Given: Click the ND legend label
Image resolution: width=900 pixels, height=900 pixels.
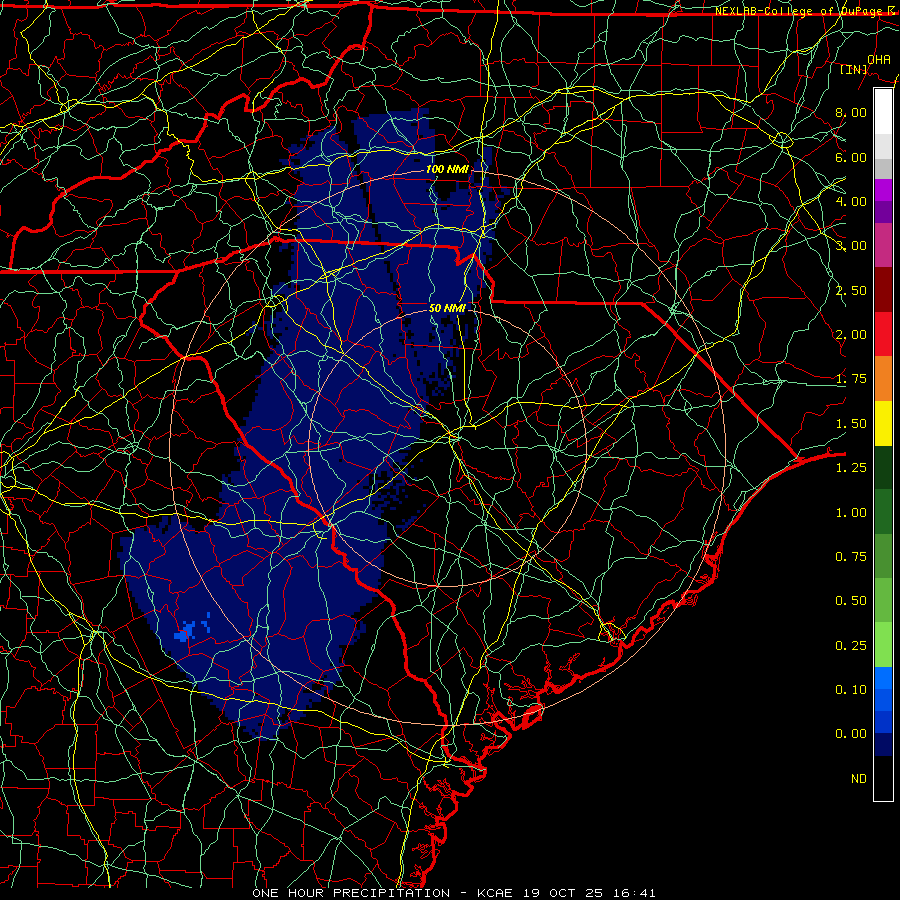Looking at the screenshot, I should [859, 779].
